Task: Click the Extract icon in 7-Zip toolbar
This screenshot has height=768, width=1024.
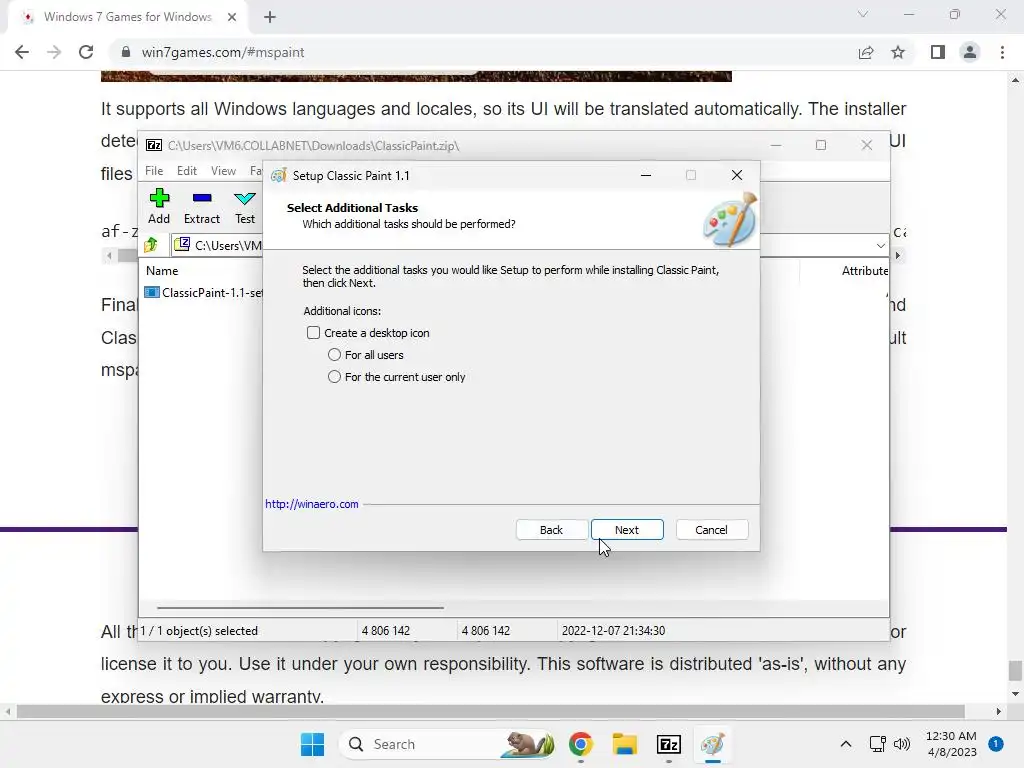Action: [202, 199]
